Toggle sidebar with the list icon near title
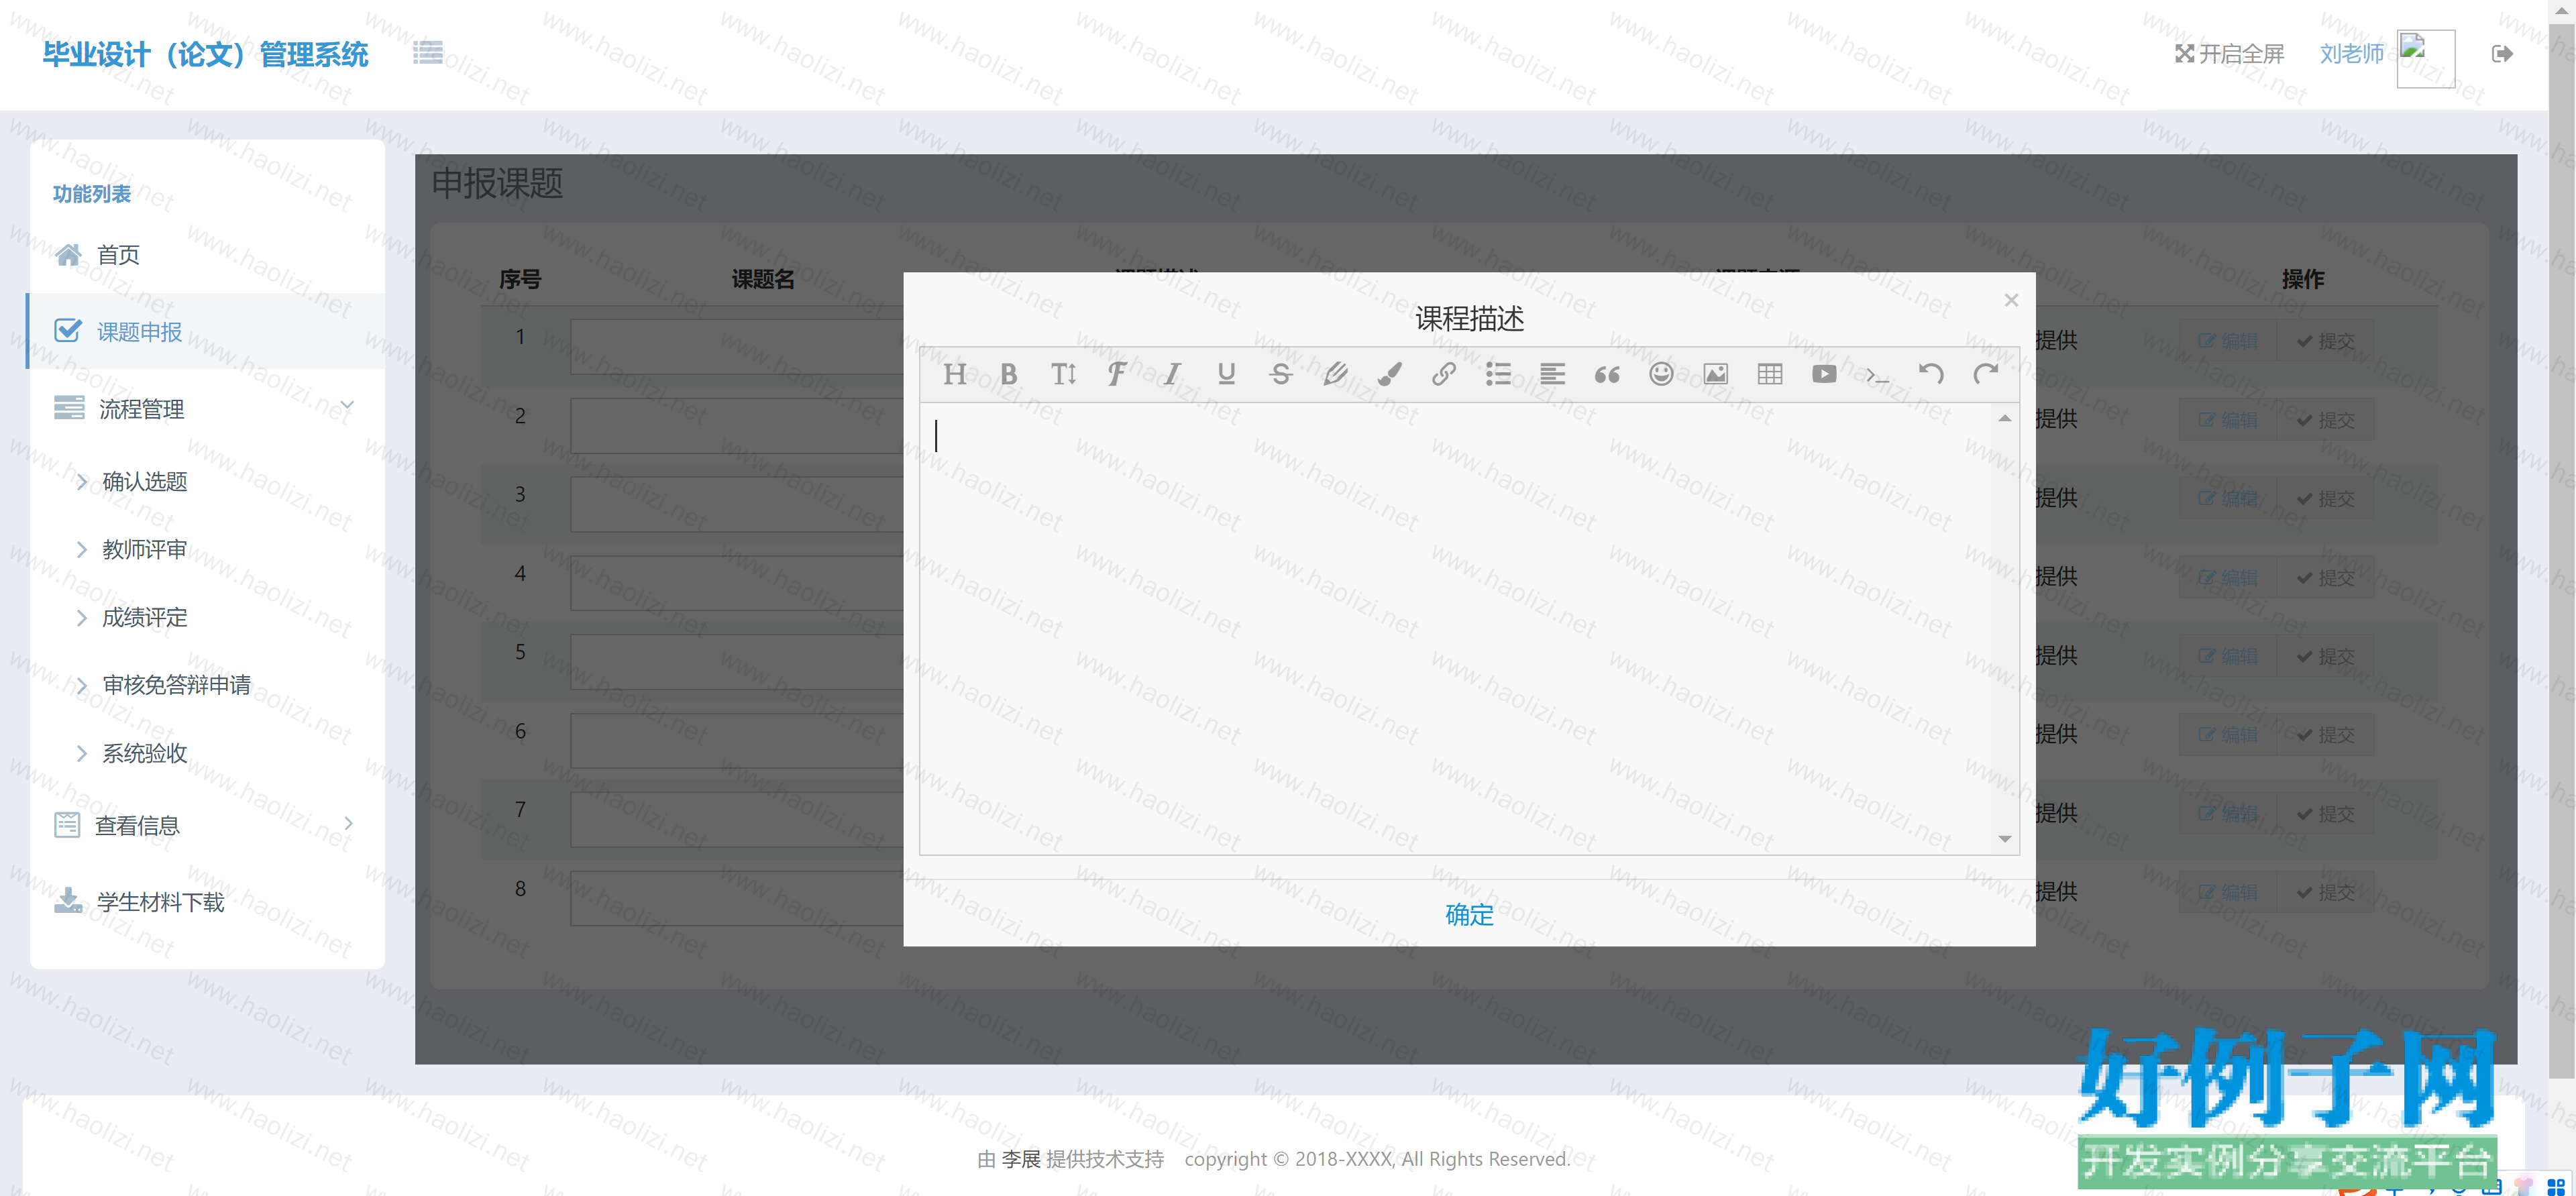2576x1196 pixels. (427, 53)
